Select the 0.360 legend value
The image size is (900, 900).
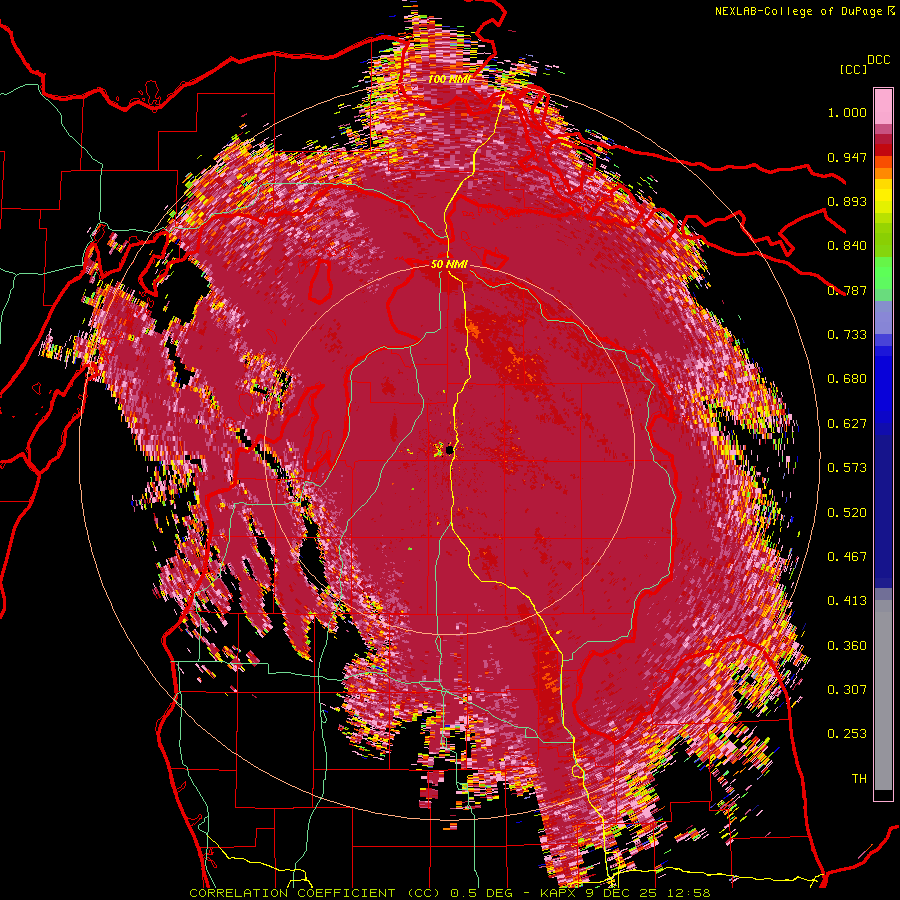click(x=847, y=646)
